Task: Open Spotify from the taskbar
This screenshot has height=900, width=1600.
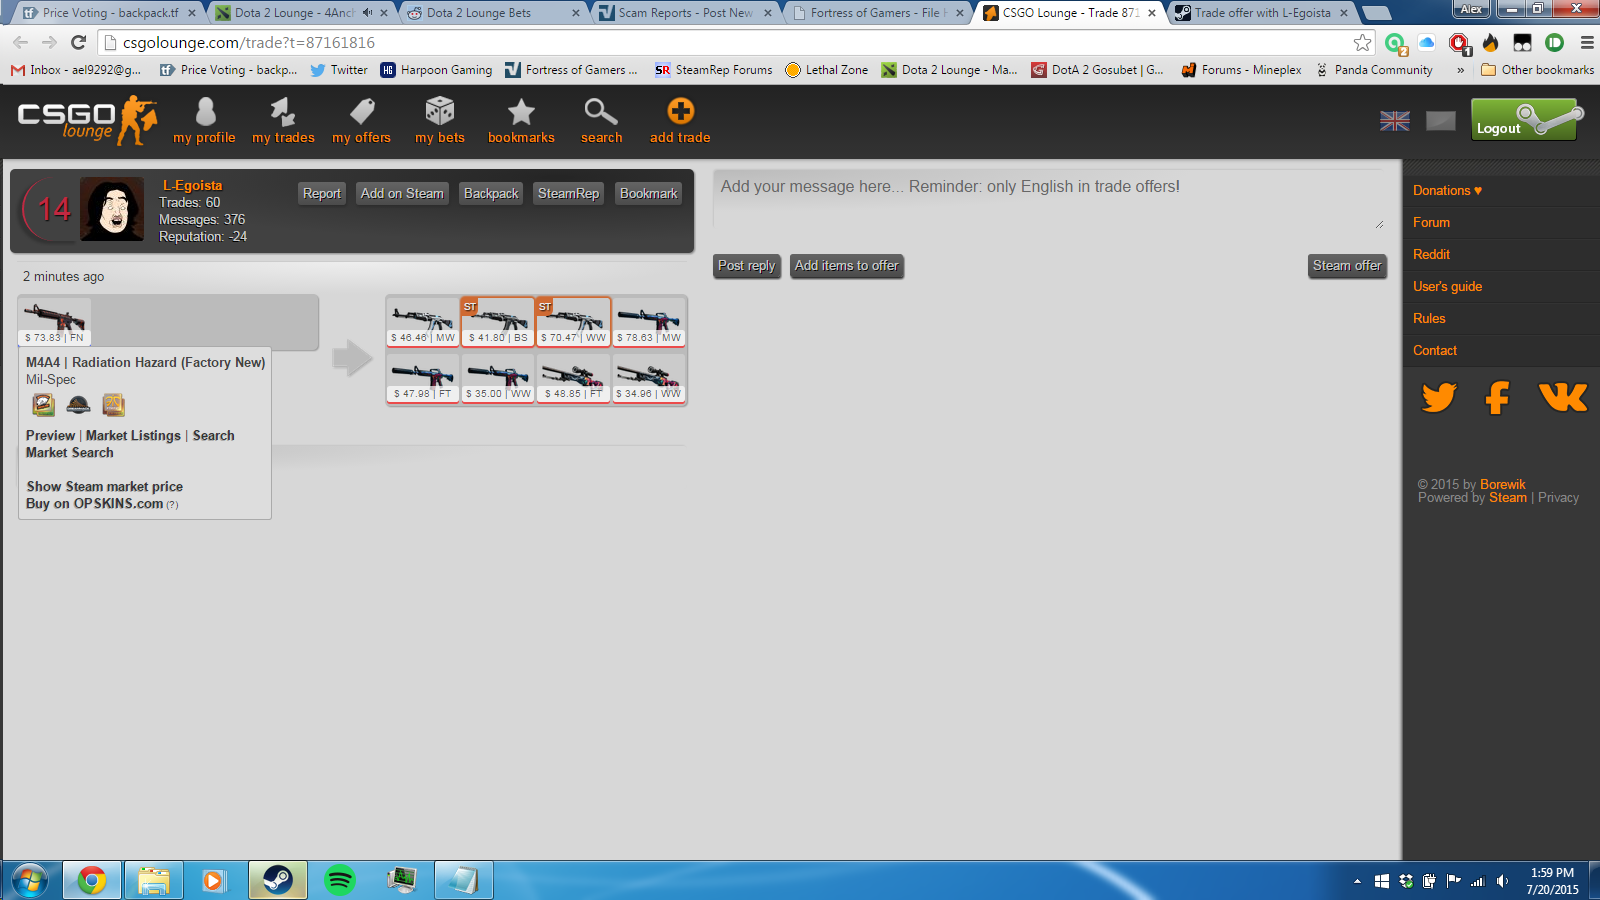Action: tap(340, 880)
